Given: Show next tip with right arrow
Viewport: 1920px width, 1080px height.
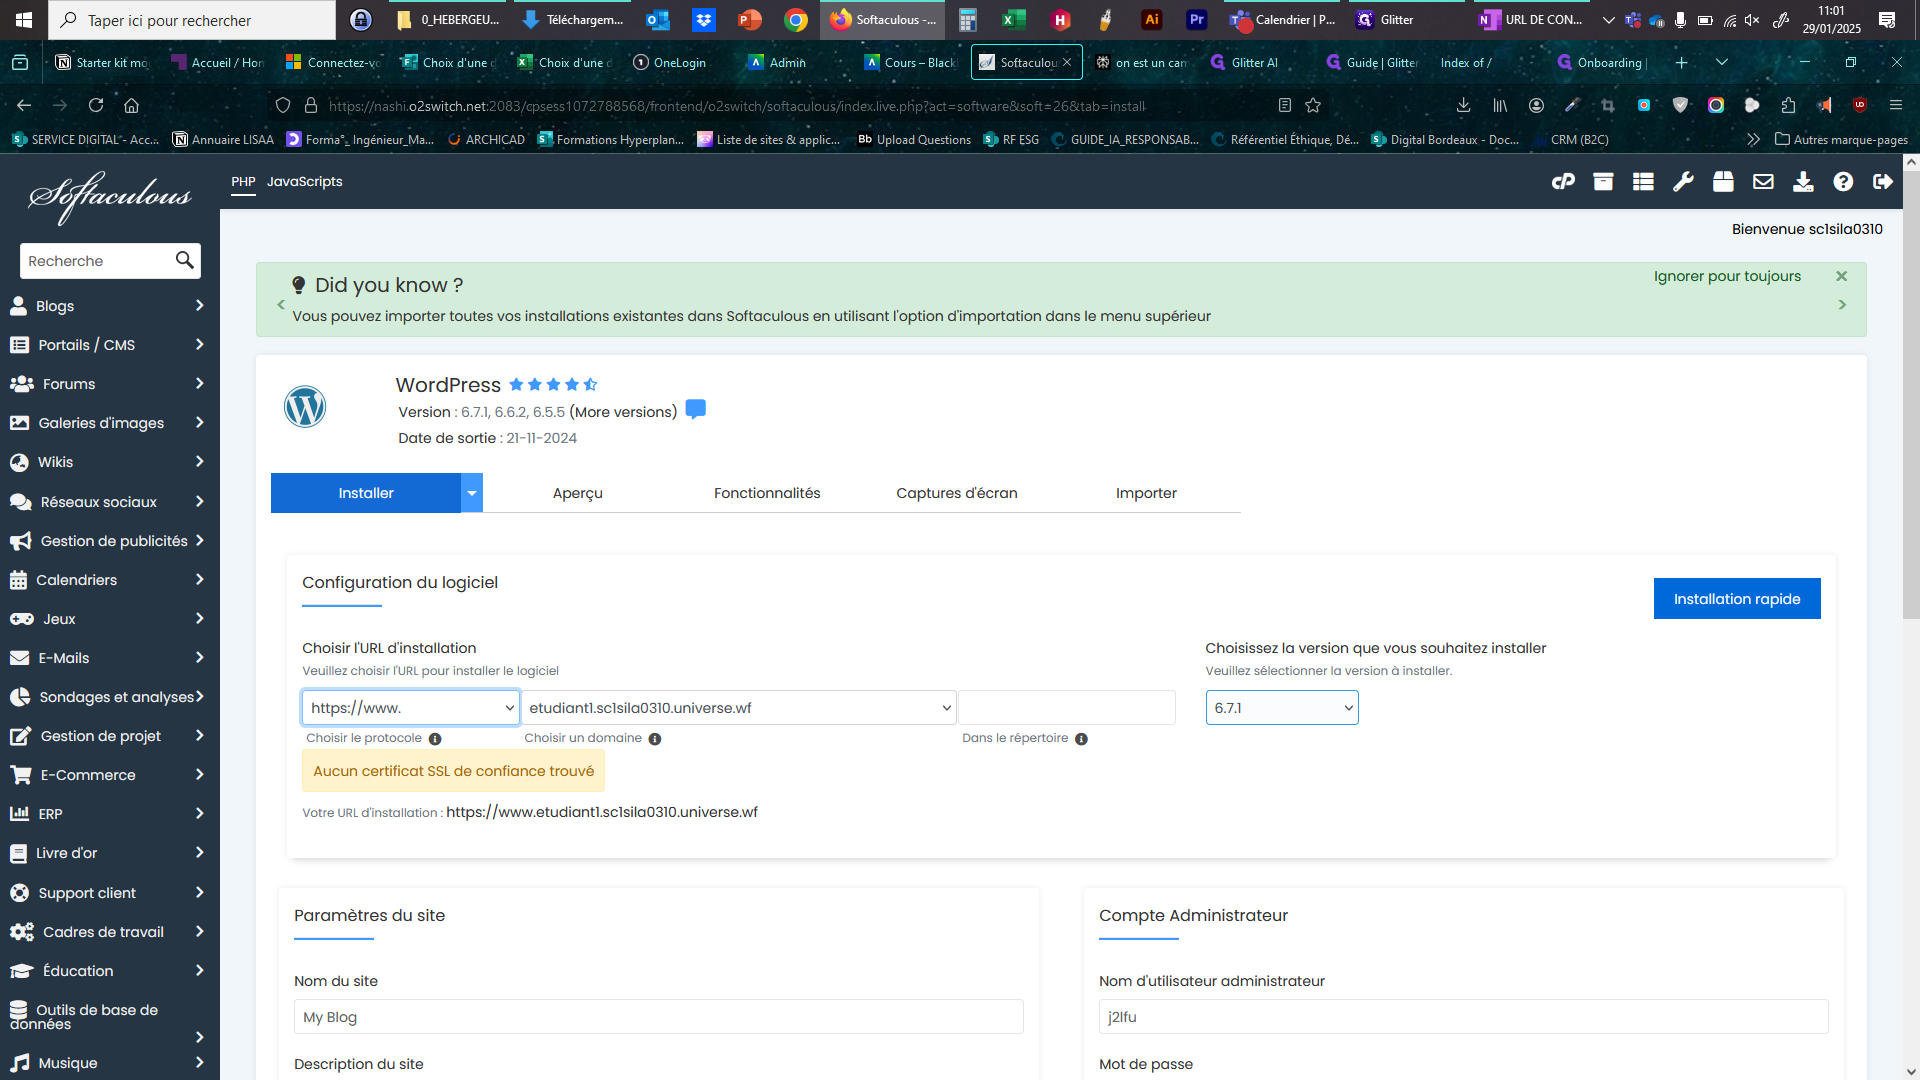Looking at the screenshot, I should pyautogui.click(x=1842, y=304).
